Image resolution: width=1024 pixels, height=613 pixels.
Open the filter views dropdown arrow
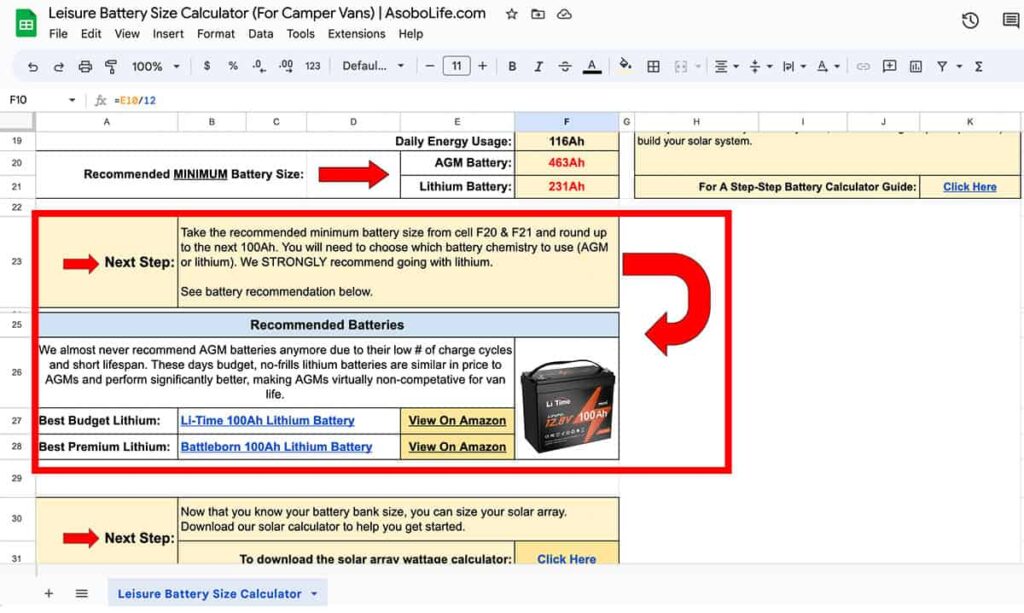(959, 67)
